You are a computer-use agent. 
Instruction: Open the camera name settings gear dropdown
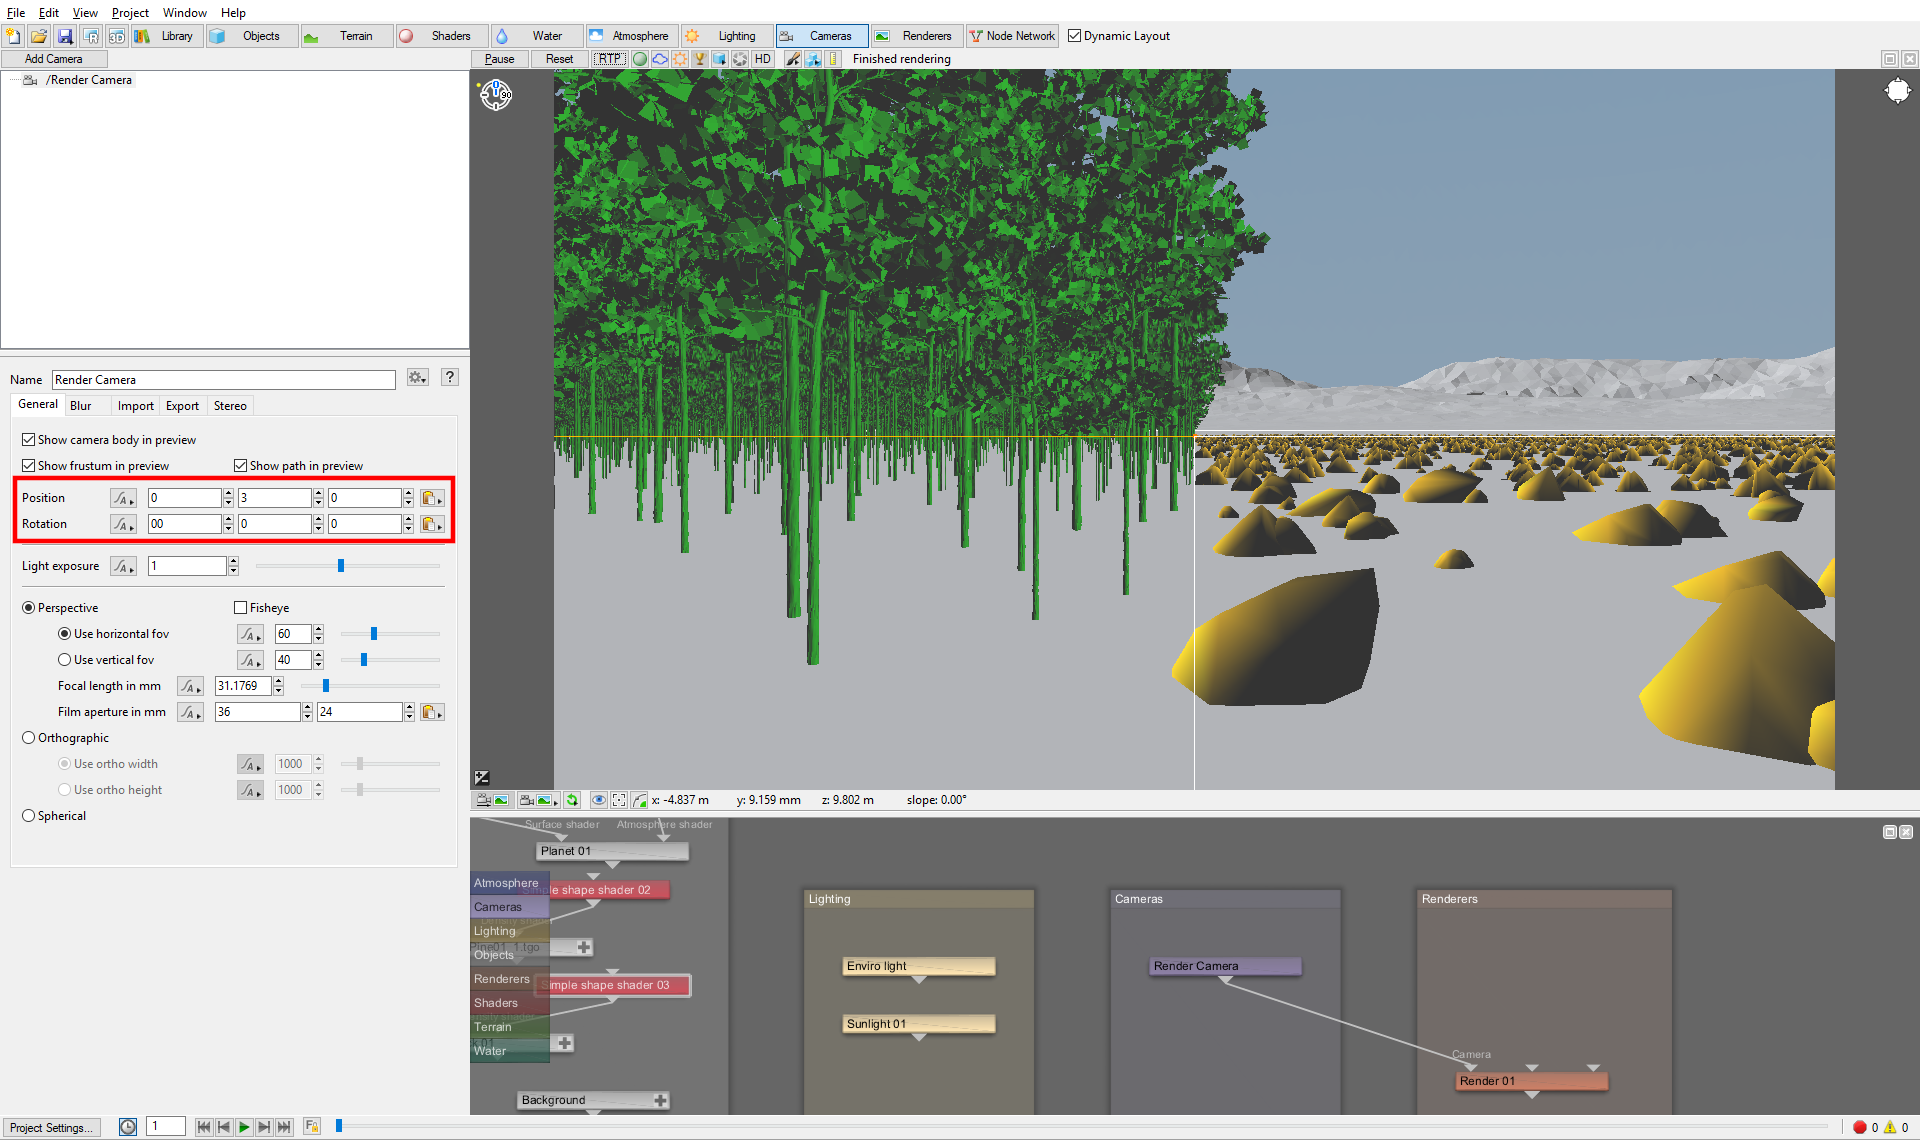pyautogui.click(x=418, y=378)
